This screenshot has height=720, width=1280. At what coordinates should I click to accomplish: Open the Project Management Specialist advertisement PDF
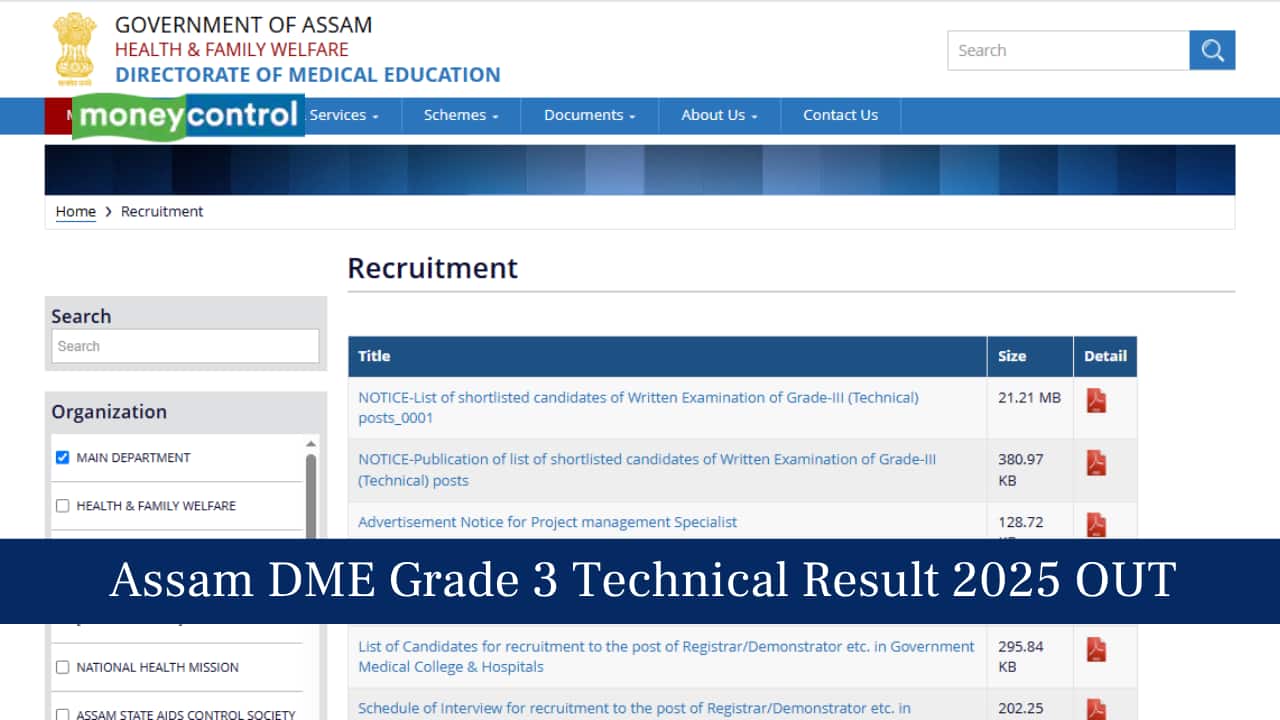click(1096, 524)
